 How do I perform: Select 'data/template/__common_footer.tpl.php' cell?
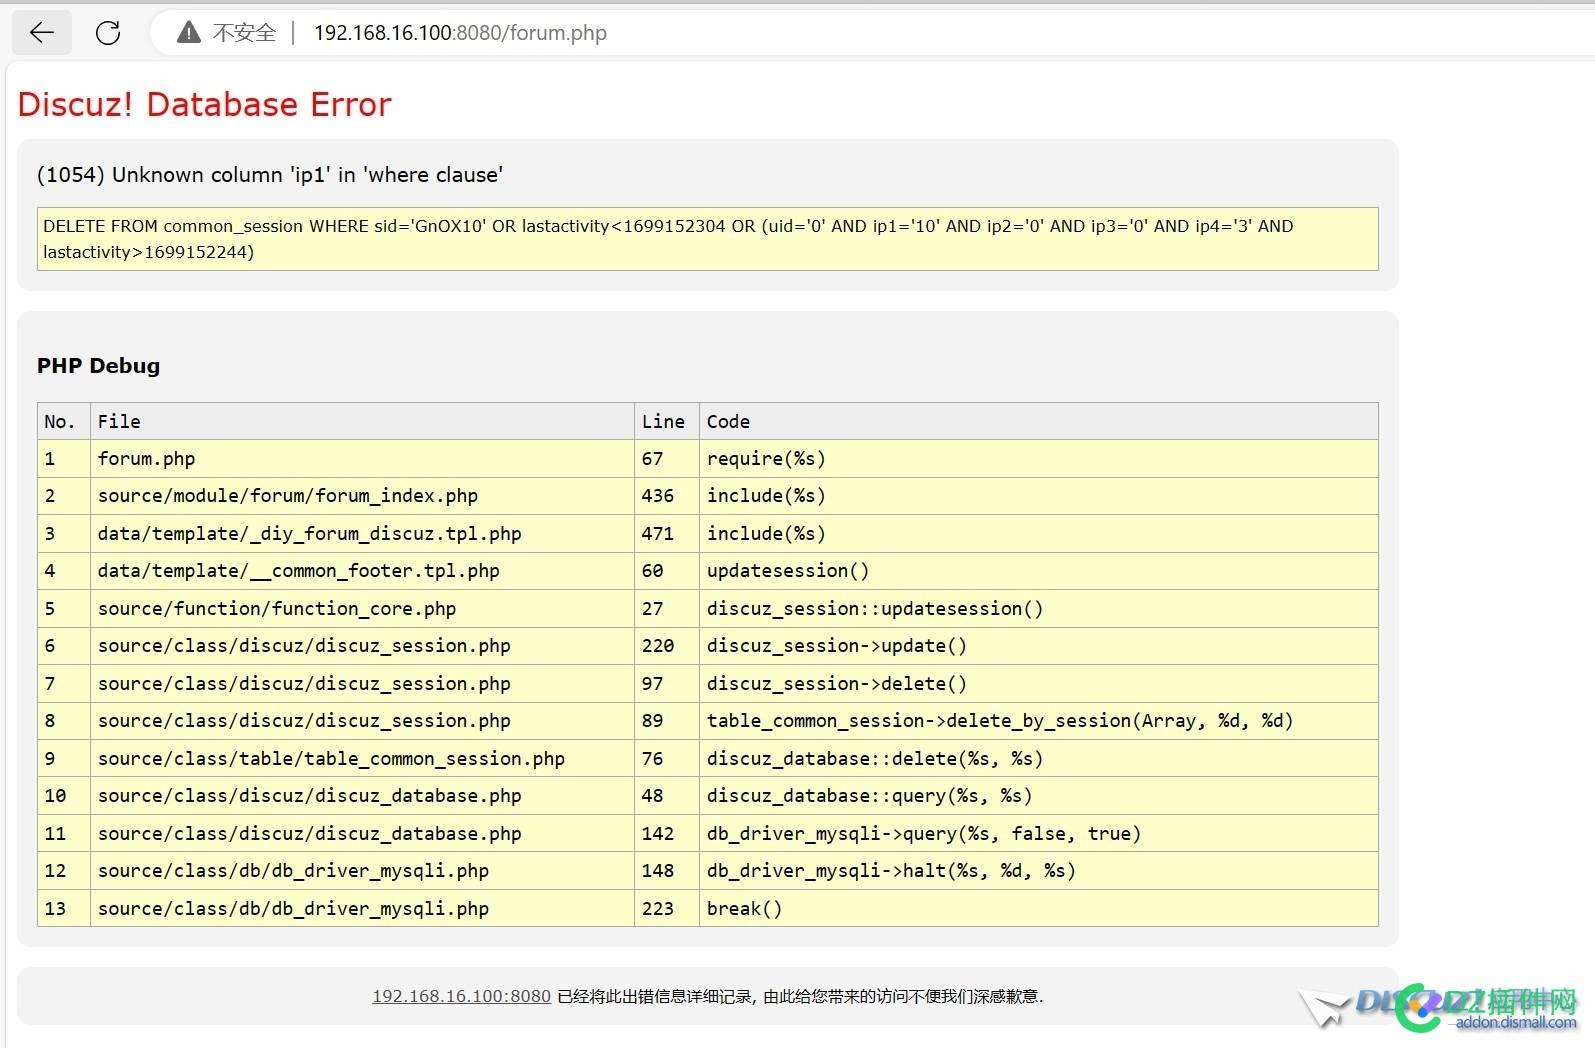(362, 571)
